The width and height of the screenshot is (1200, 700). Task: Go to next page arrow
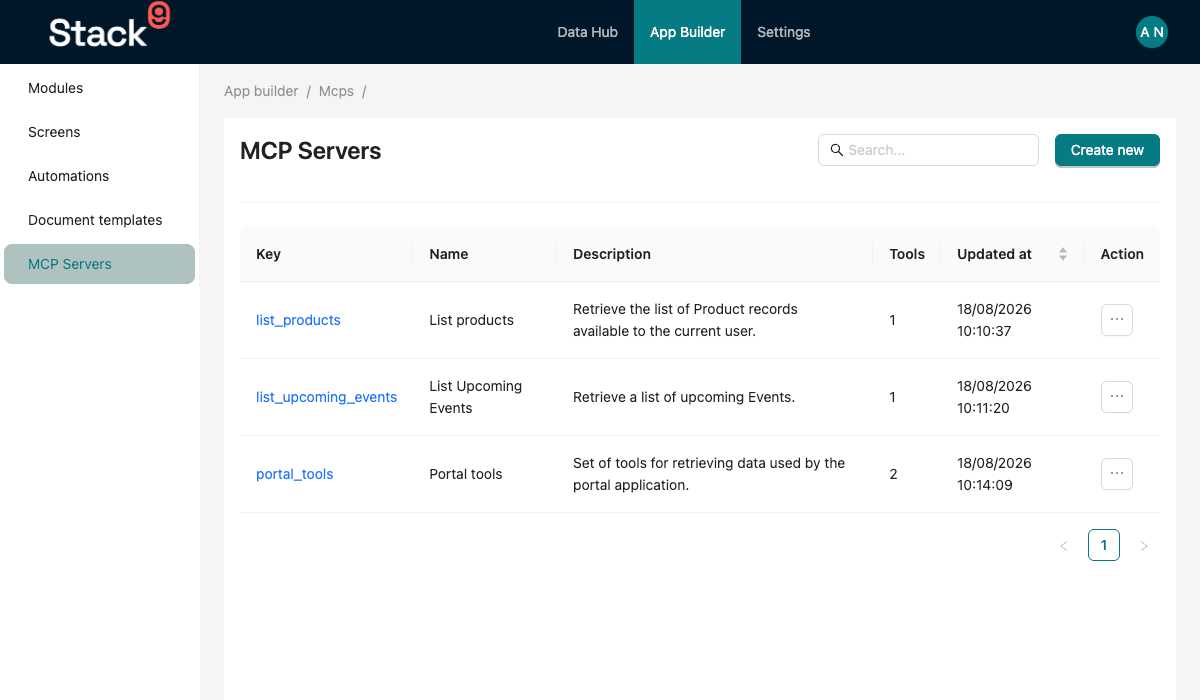(1144, 546)
